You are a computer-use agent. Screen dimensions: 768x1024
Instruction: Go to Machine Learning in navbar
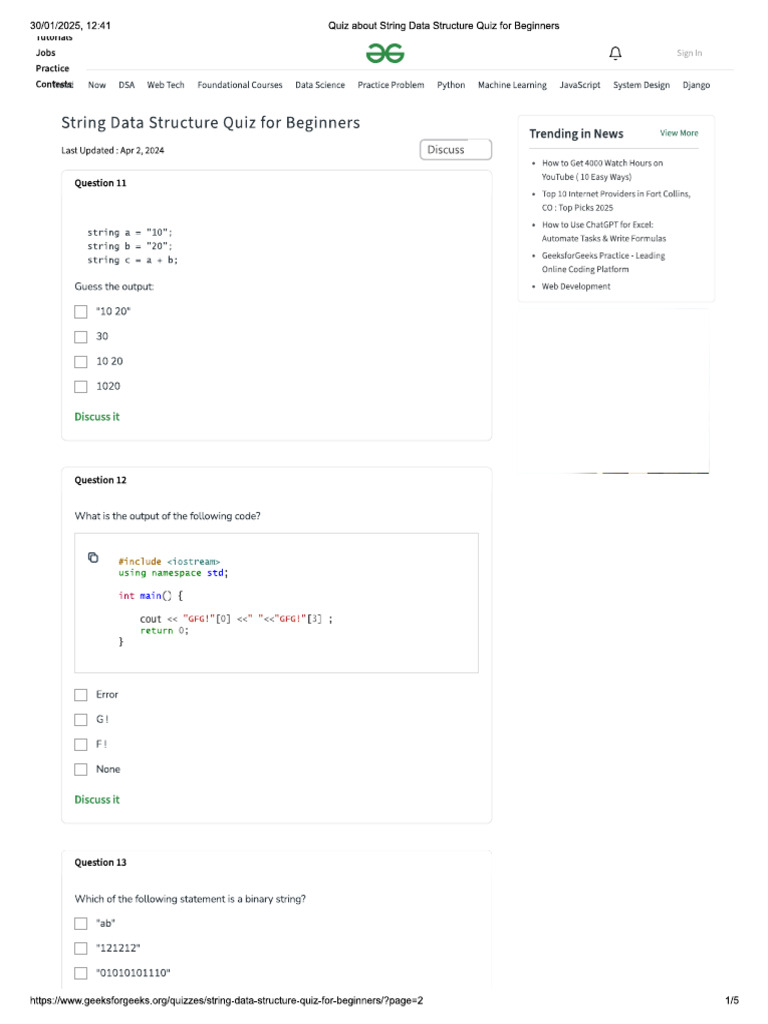click(x=512, y=85)
